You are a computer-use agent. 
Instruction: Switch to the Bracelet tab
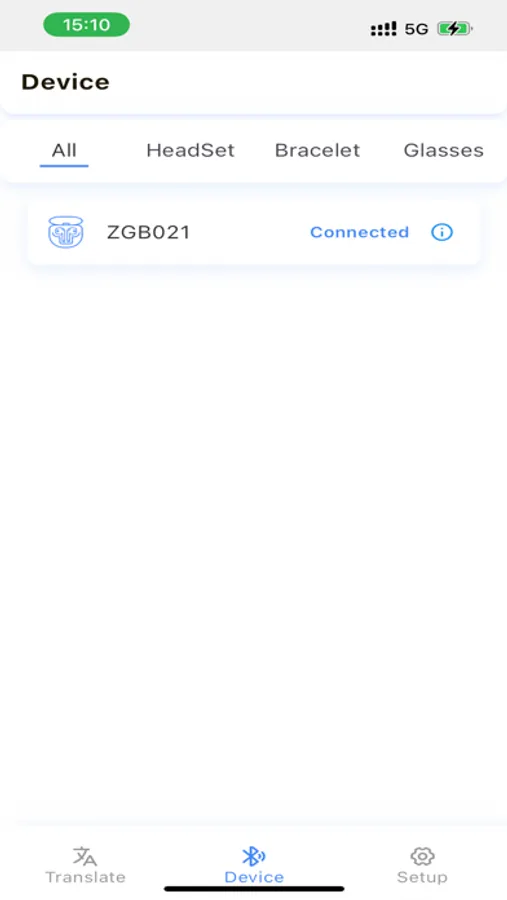click(x=318, y=150)
